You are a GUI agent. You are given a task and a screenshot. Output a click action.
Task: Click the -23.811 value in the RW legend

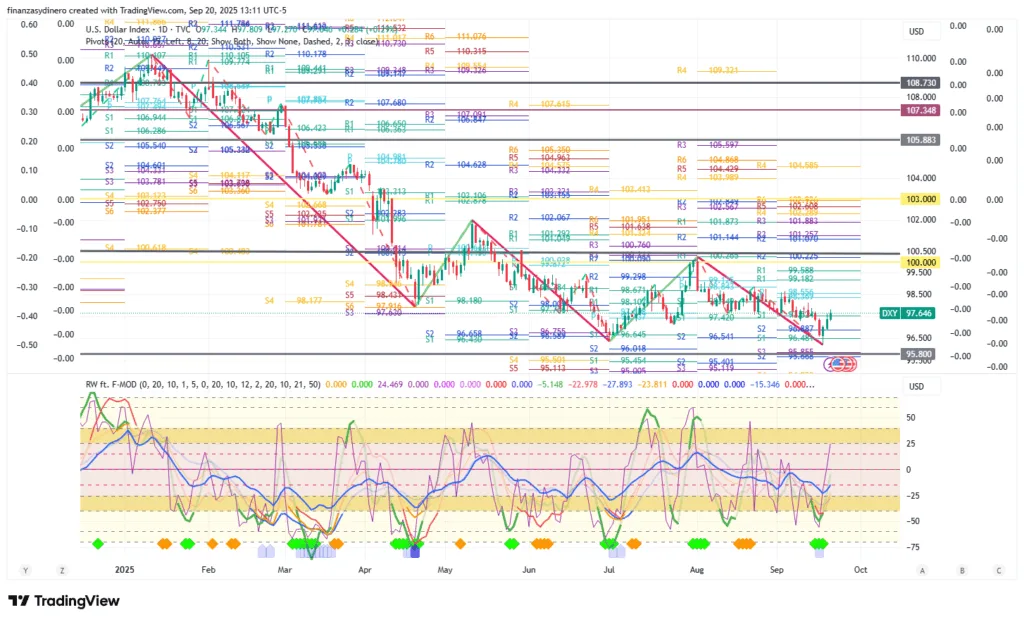[652, 384]
